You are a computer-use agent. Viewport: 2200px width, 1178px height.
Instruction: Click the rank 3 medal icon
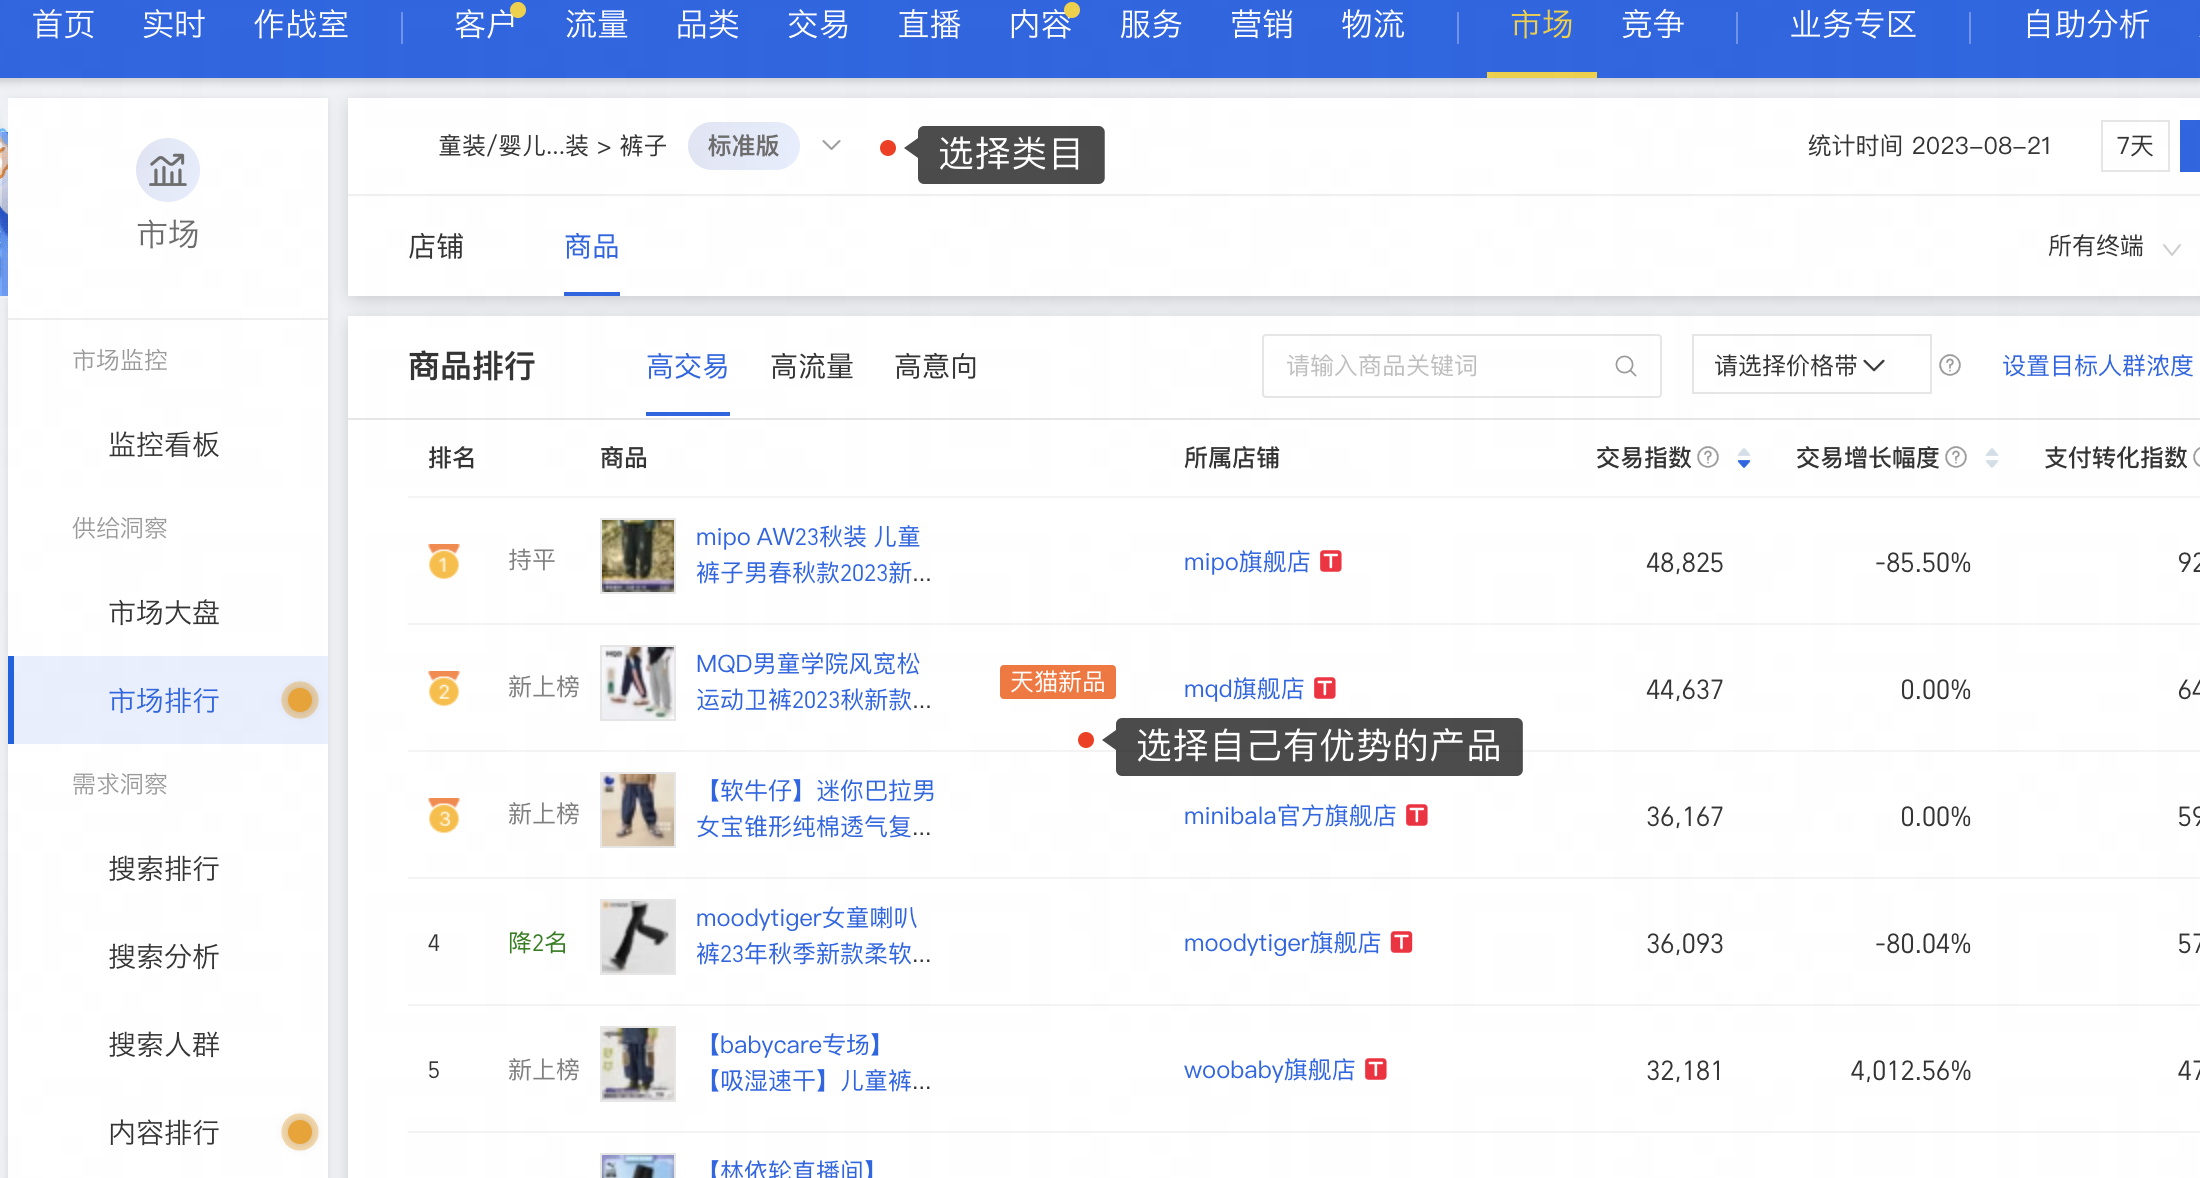coord(444,815)
